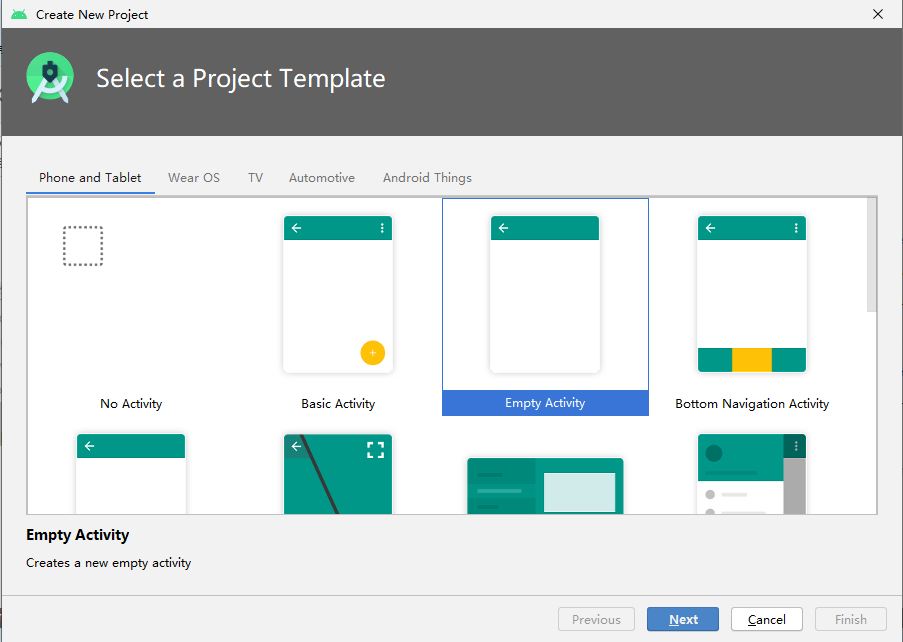The image size is (903, 642).
Task: Click the template list vertical scrollbar
Action: coord(872,255)
